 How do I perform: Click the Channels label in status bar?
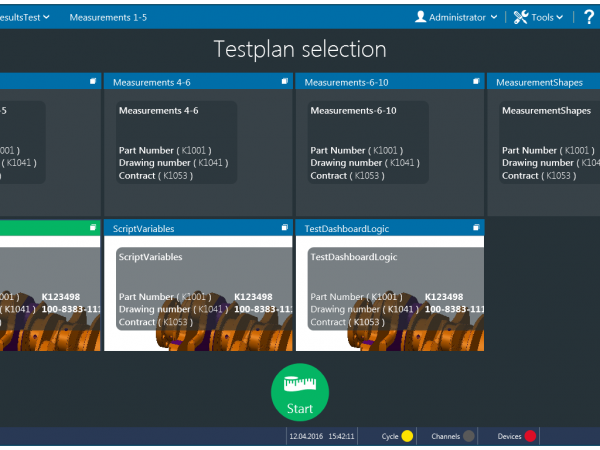point(445,436)
